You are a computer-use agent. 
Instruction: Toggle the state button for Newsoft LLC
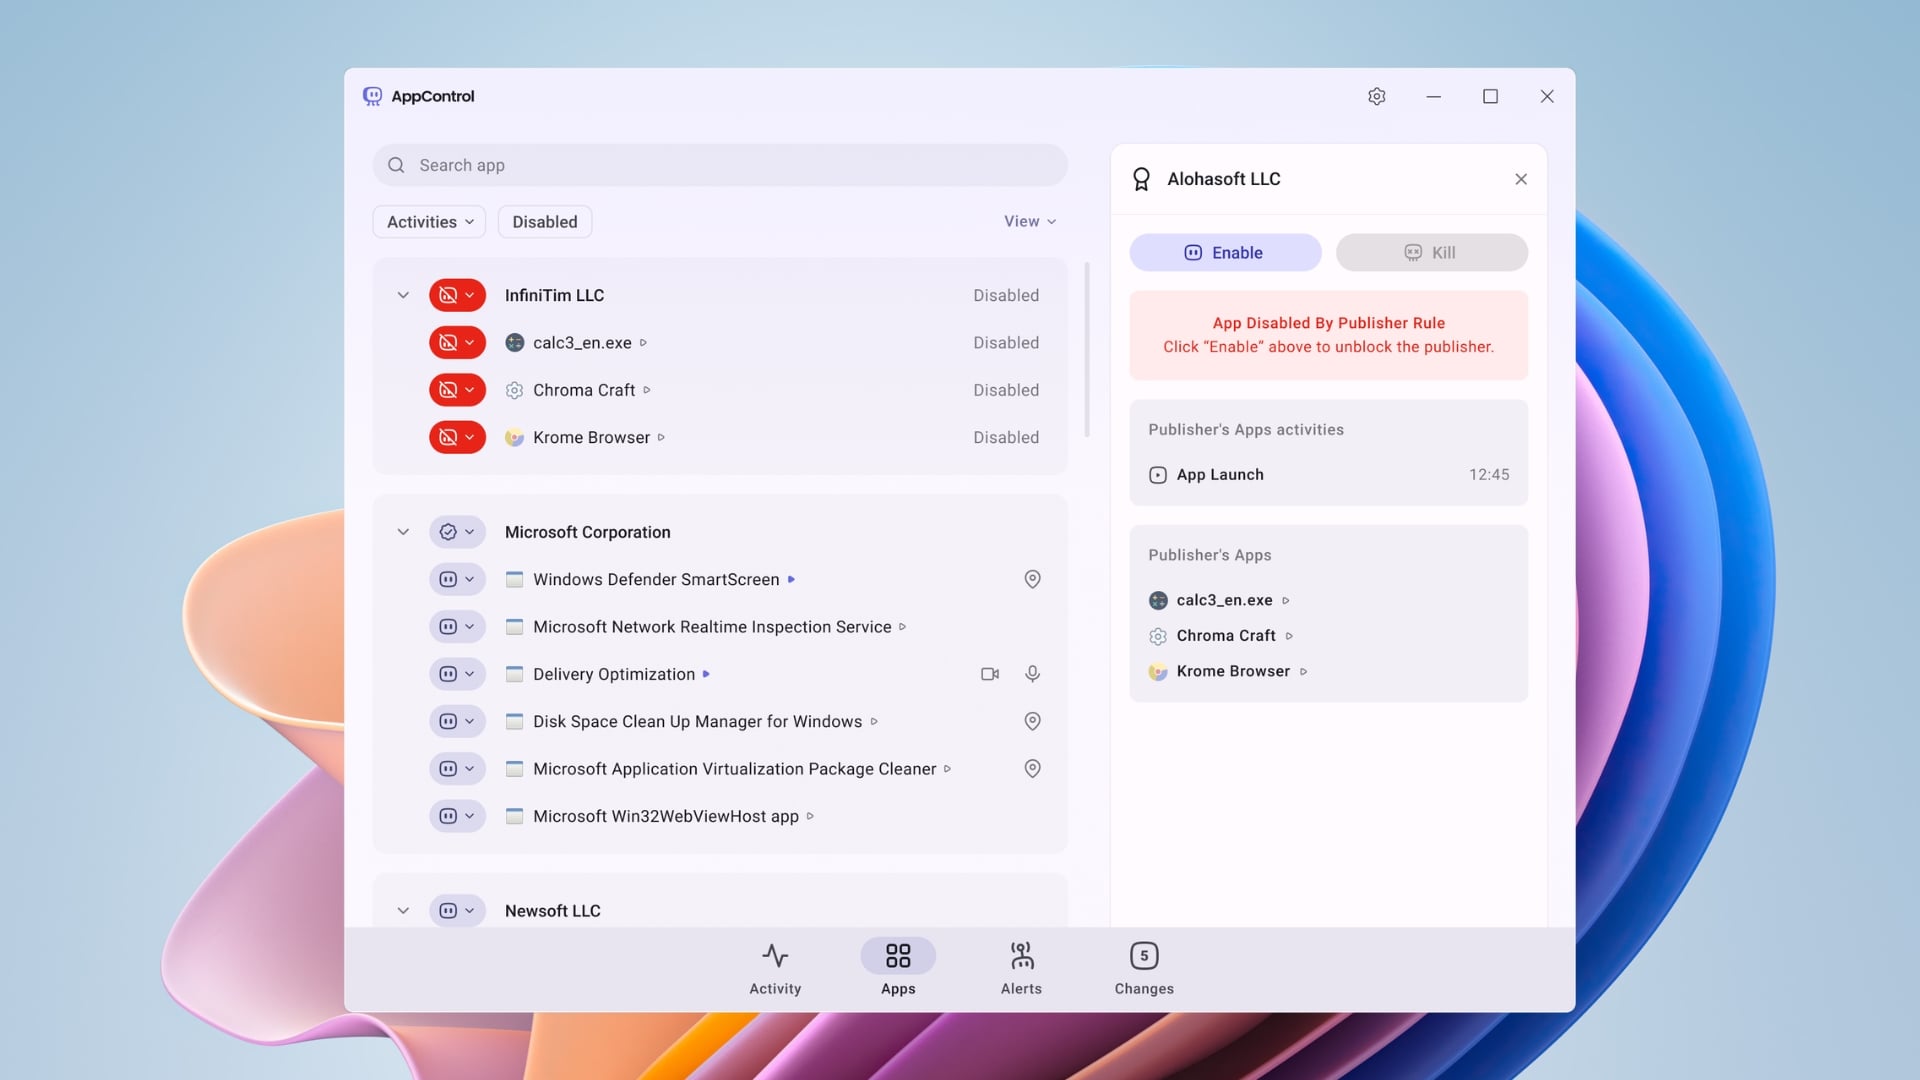click(x=457, y=911)
